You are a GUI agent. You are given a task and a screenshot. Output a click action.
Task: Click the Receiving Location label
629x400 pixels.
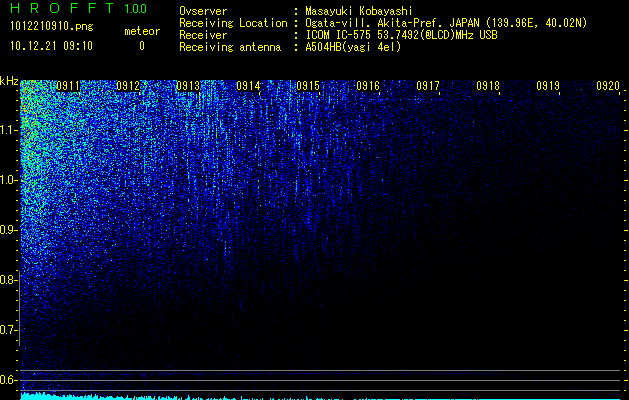click(x=233, y=23)
